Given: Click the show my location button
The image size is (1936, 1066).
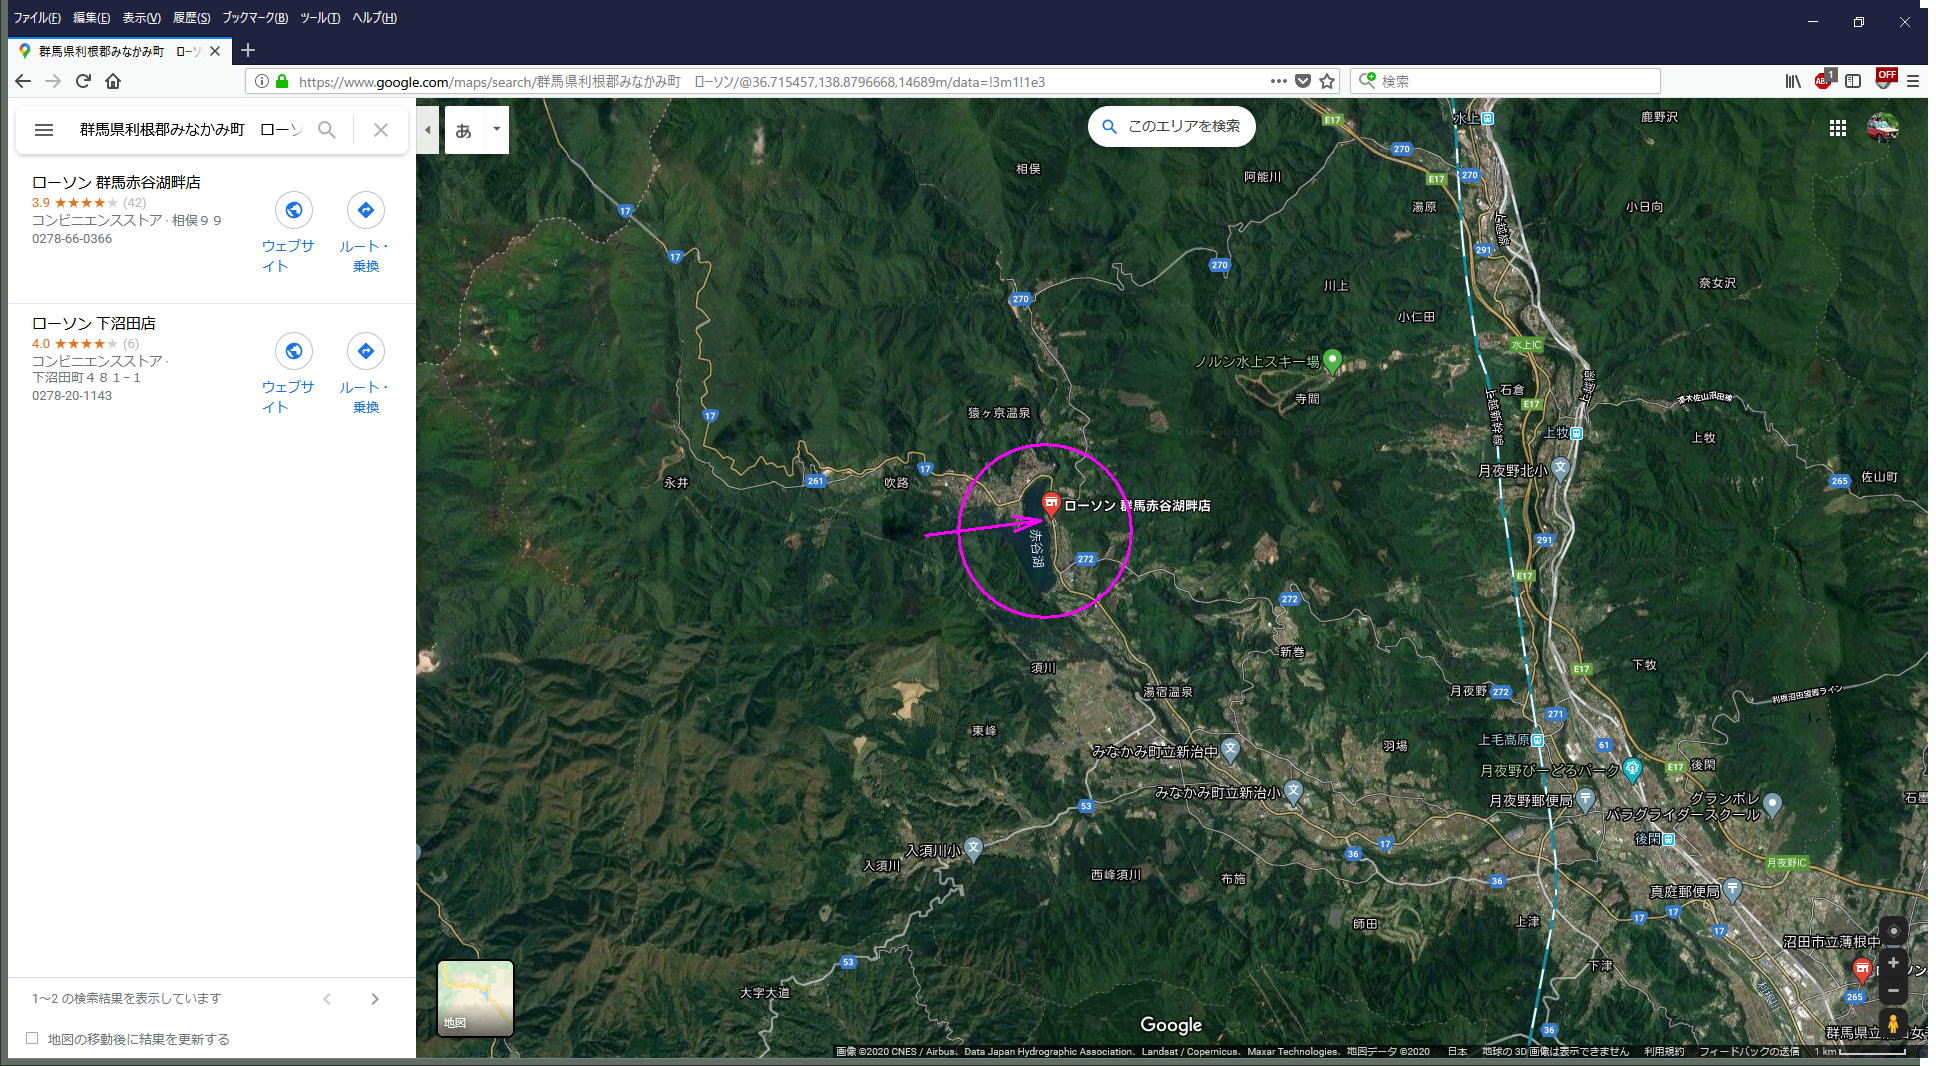Looking at the screenshot, I should [x=1893, y=931].
